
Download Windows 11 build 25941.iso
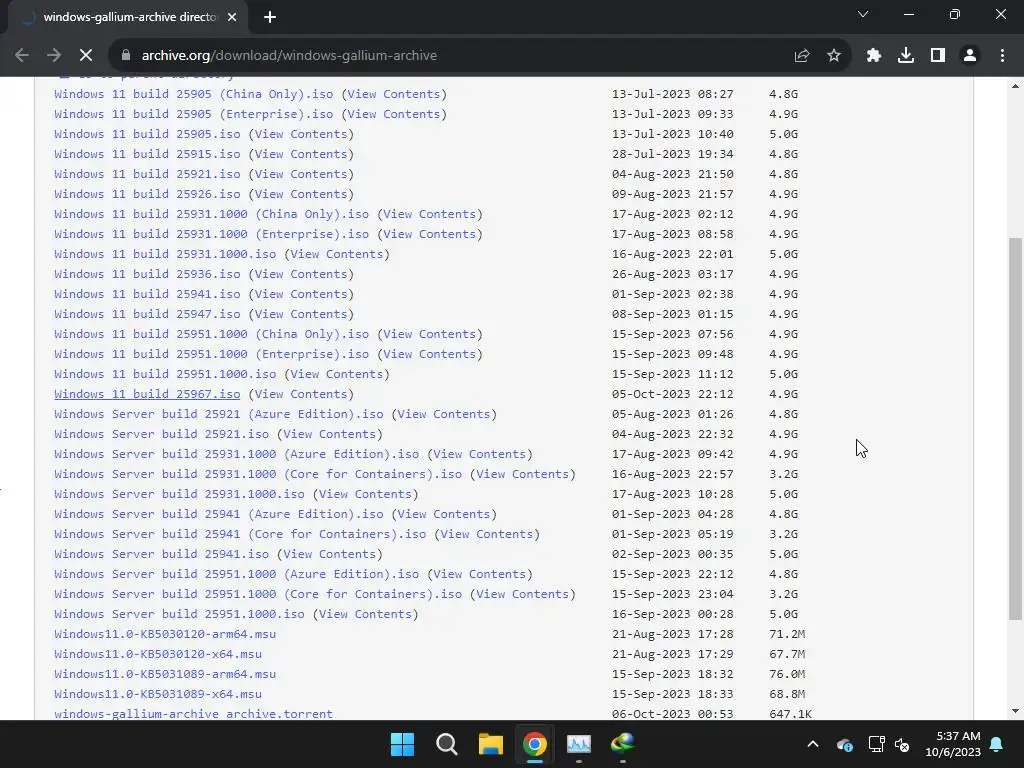pyautogui.click(x=147, y=294)
